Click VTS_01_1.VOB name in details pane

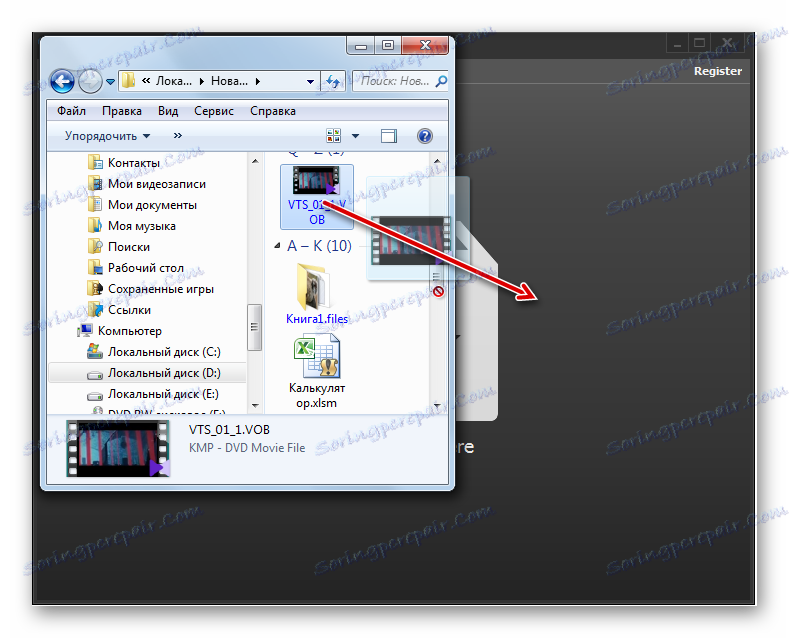coord(229,430)
